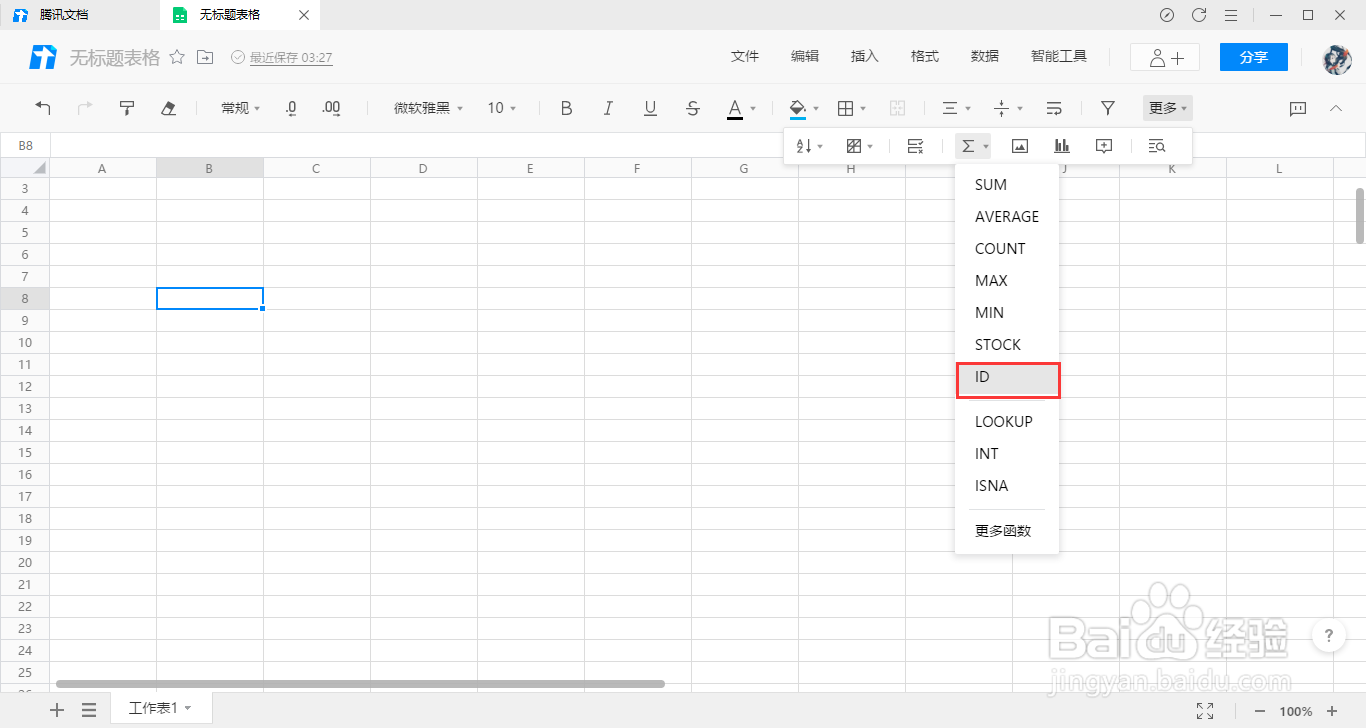Expand the borders dropdown

pos(851,108)
